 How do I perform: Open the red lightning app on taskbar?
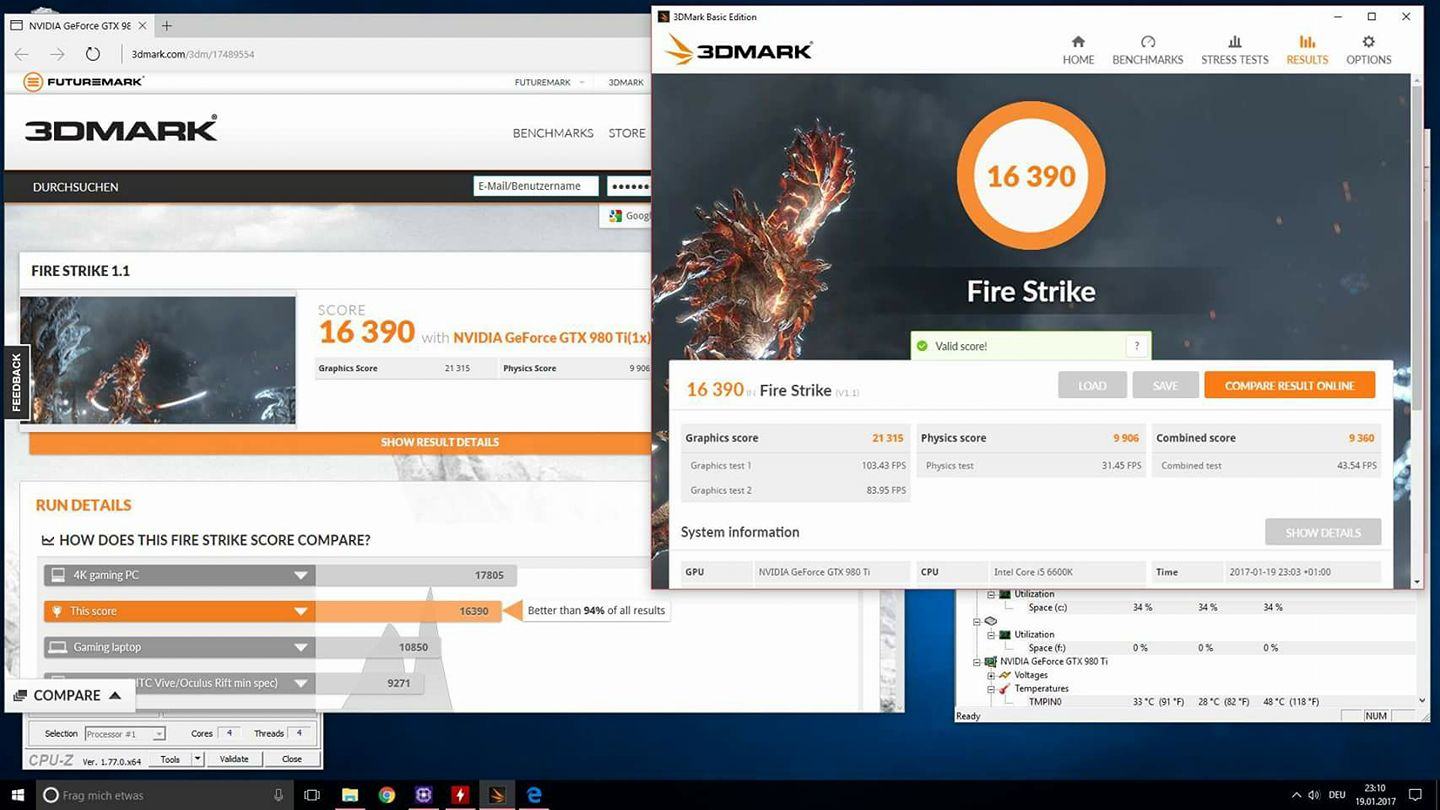pyautogui.click(x=460, y=795)
